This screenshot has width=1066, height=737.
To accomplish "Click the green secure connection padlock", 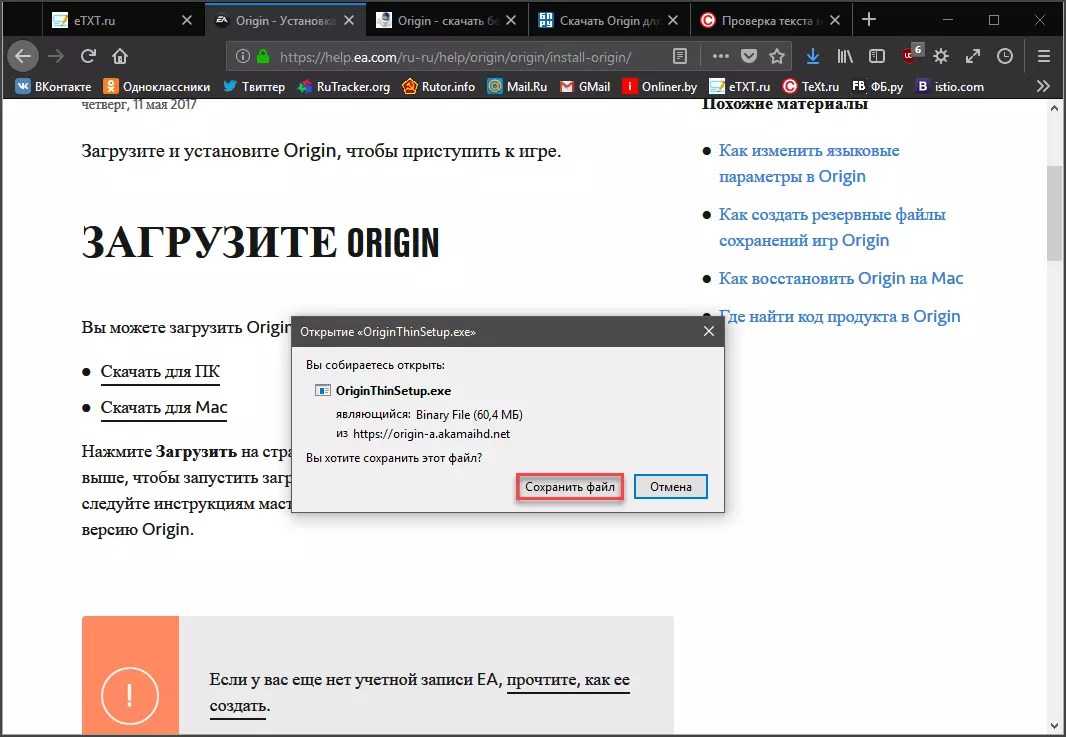I will click(x=264, y=57).
